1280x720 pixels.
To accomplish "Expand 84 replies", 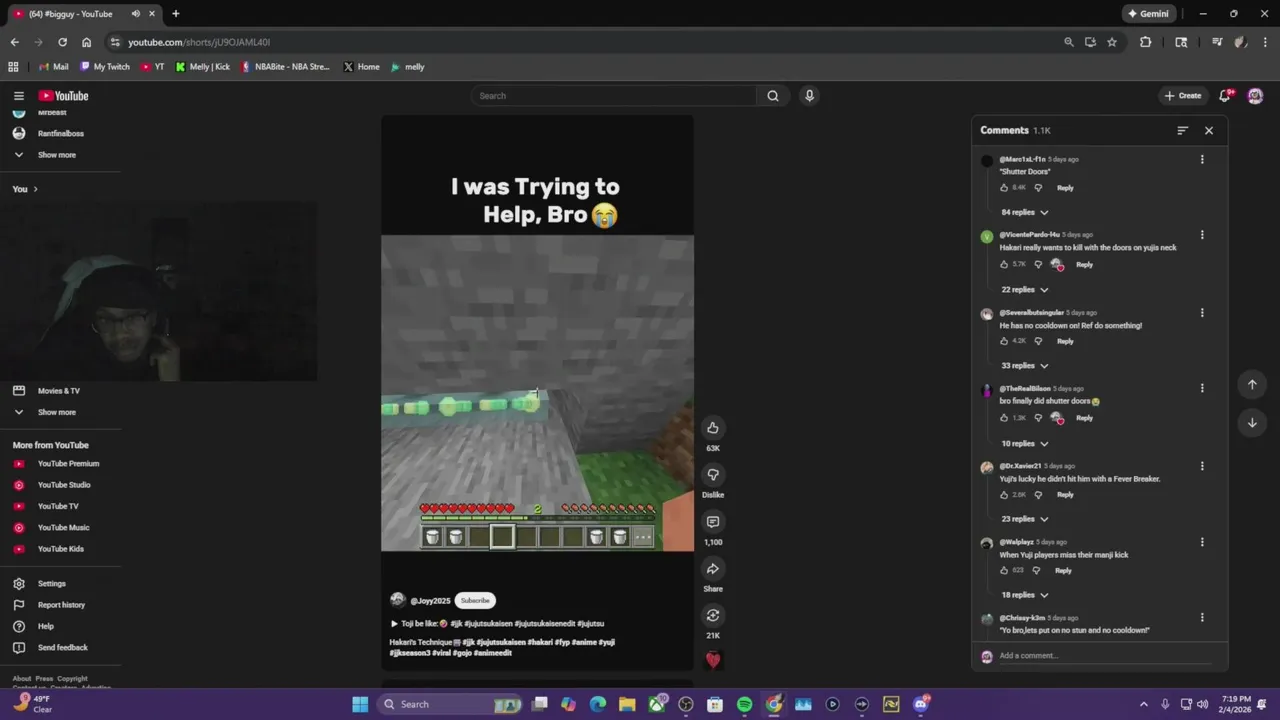I will [x=1025, y=212].
